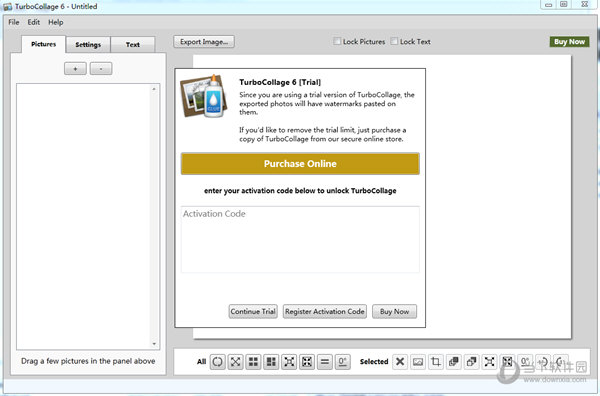Viewport: 600px width, 396px height.
Task: Switch to the Settings tab
Action: coord(88,45)
